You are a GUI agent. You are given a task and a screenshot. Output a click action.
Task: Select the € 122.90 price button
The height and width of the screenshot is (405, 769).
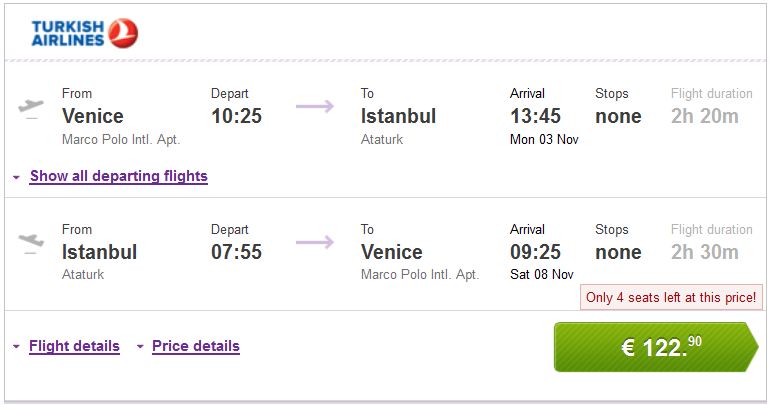656,347
